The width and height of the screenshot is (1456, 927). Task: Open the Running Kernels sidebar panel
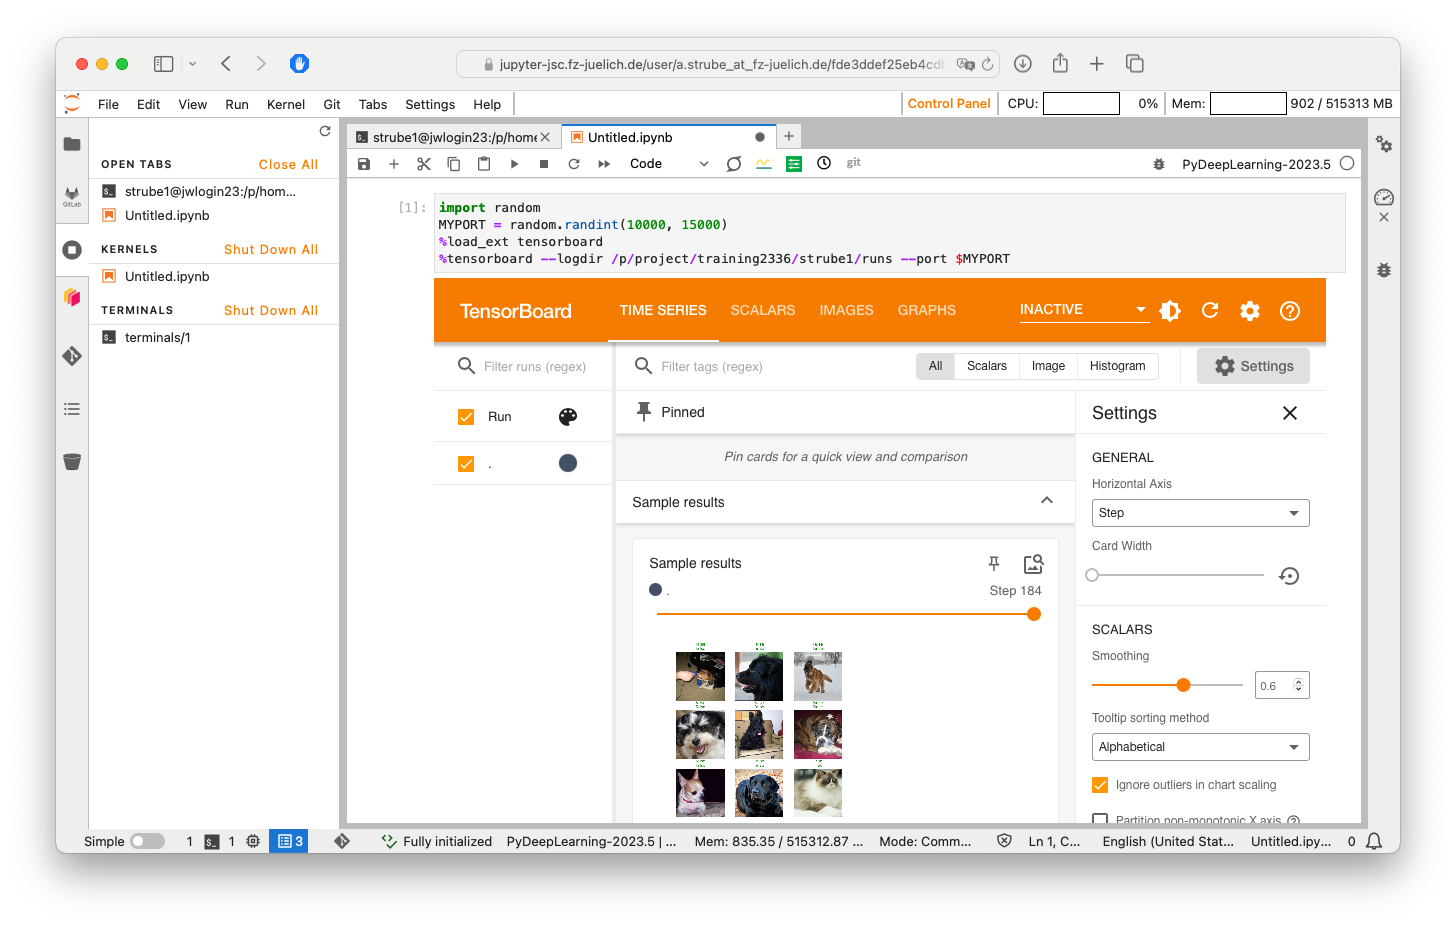(72, 250)
